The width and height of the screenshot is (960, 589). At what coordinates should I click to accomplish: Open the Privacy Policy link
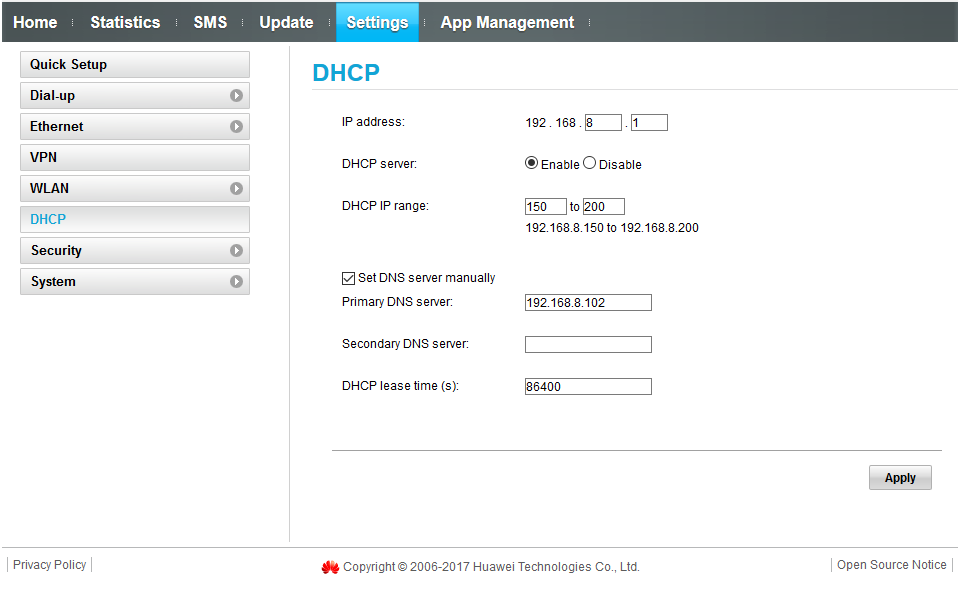[50, 565]
